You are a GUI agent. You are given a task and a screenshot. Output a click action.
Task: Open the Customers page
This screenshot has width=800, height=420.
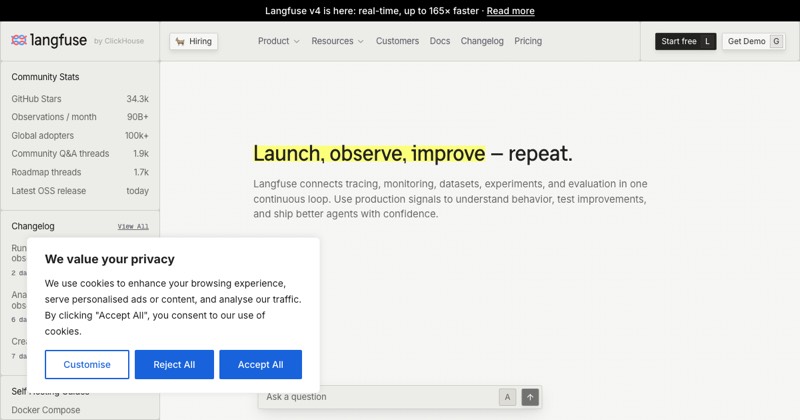[x=397, y=41]
